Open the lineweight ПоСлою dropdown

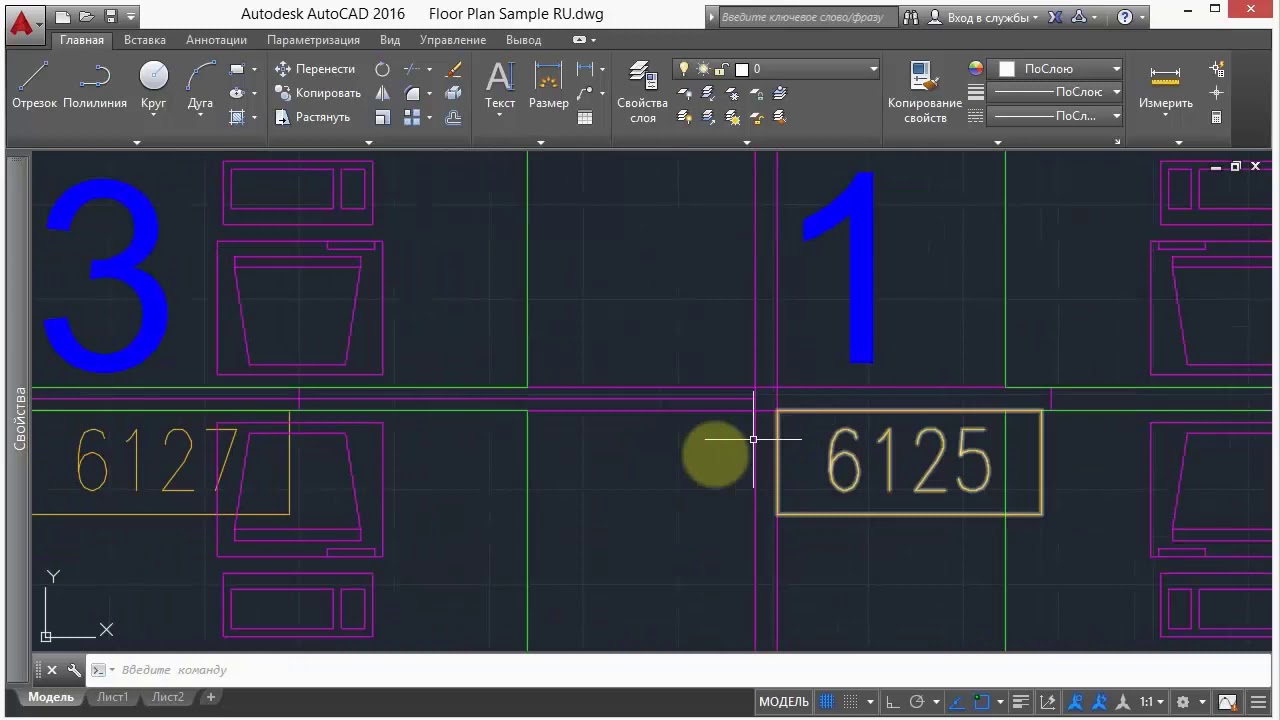pyautogui.click(x=1057, y=92)
